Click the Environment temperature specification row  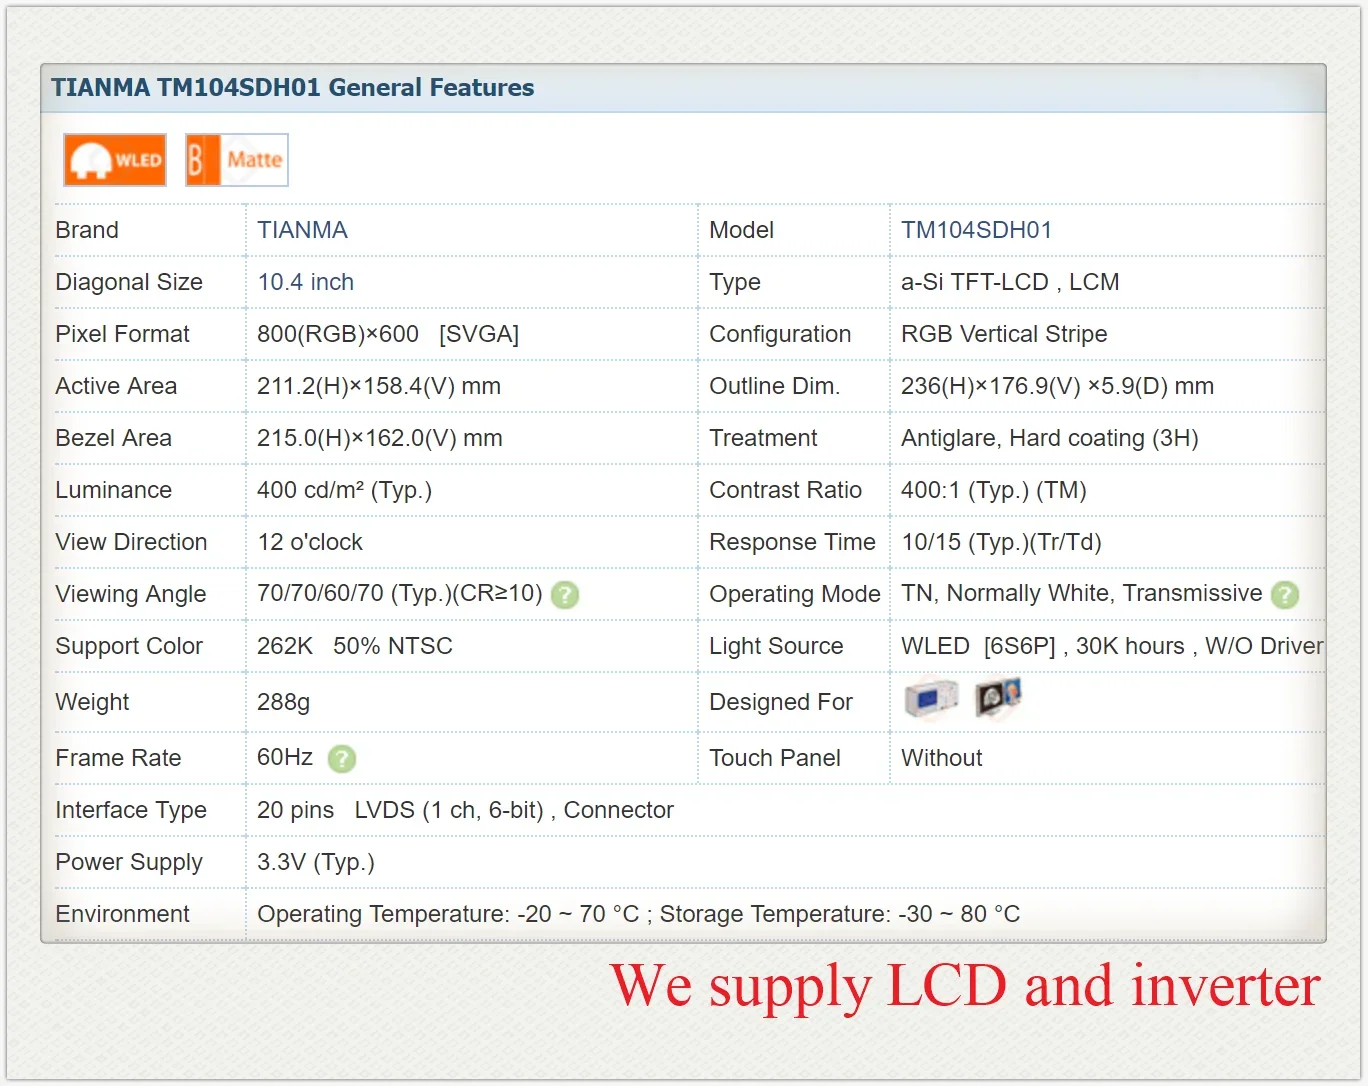[x=638, y=913]
